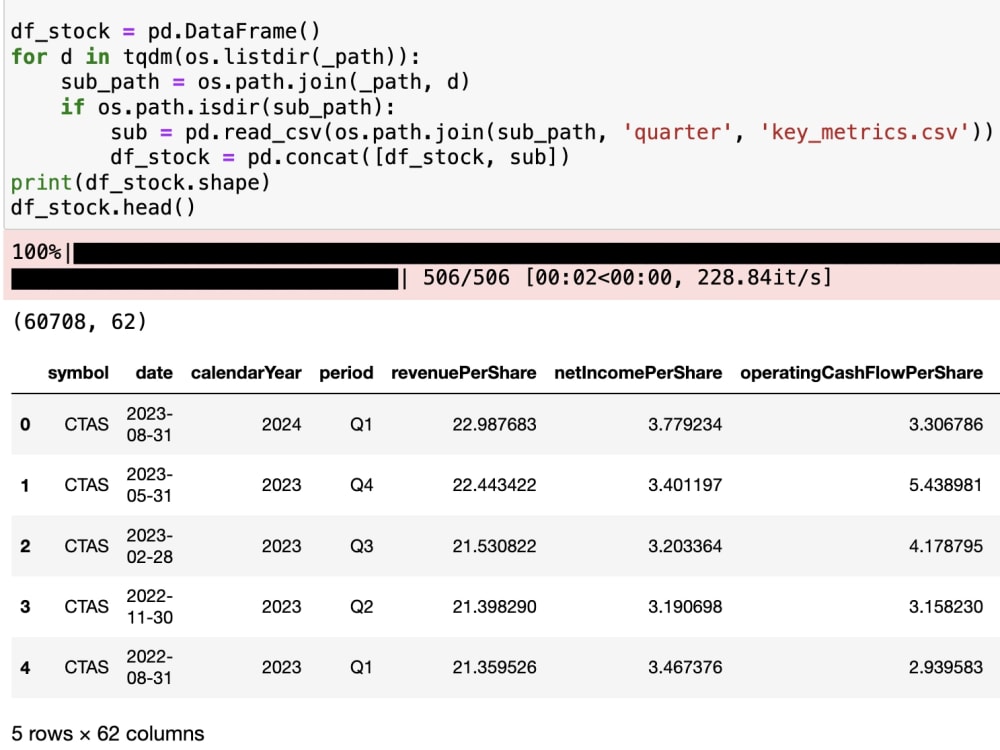This screenshot has height=750, width=1000.
Task: Click period cell Q2
Action: coord(361,607)
